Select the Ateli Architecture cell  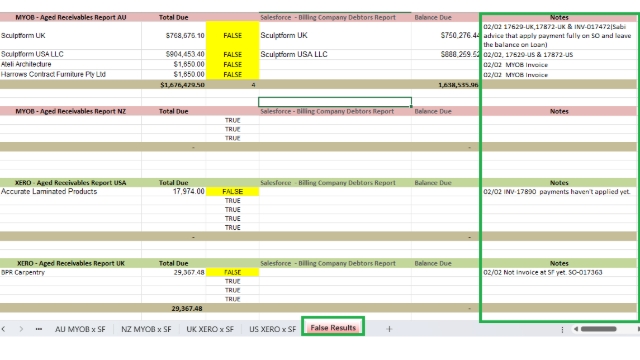coord(71,64)
